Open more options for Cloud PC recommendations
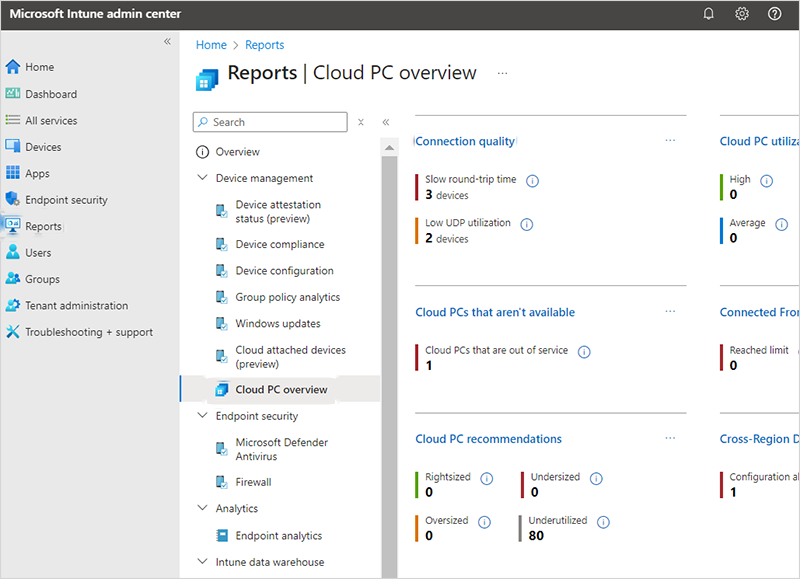800x579 pixels. pyautogui.click(x=670, y=438)
